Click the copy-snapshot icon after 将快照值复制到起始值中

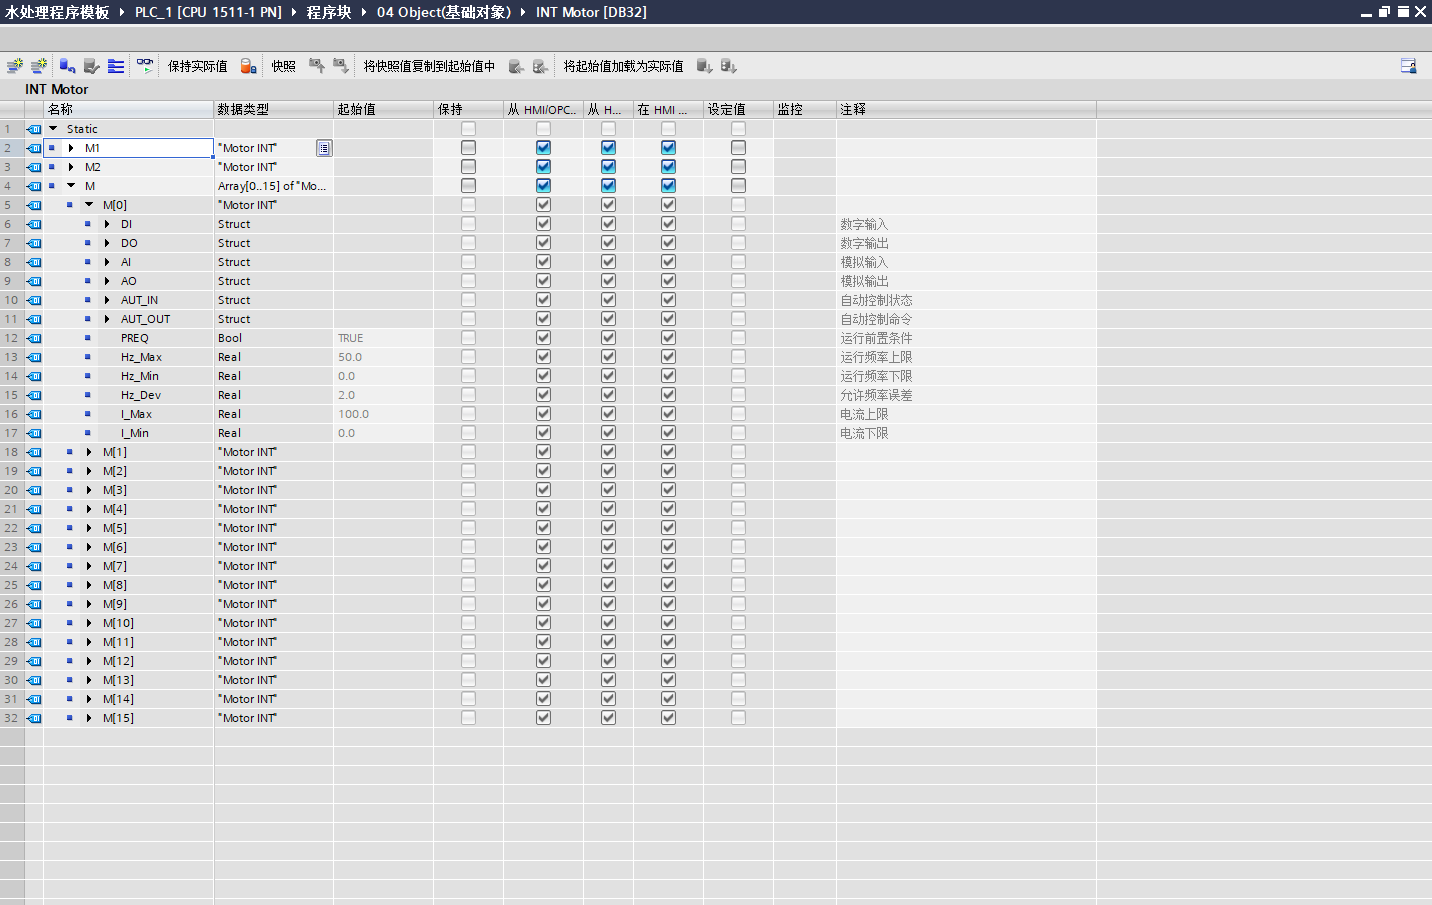pyautogui.click(x=515, y=65)
